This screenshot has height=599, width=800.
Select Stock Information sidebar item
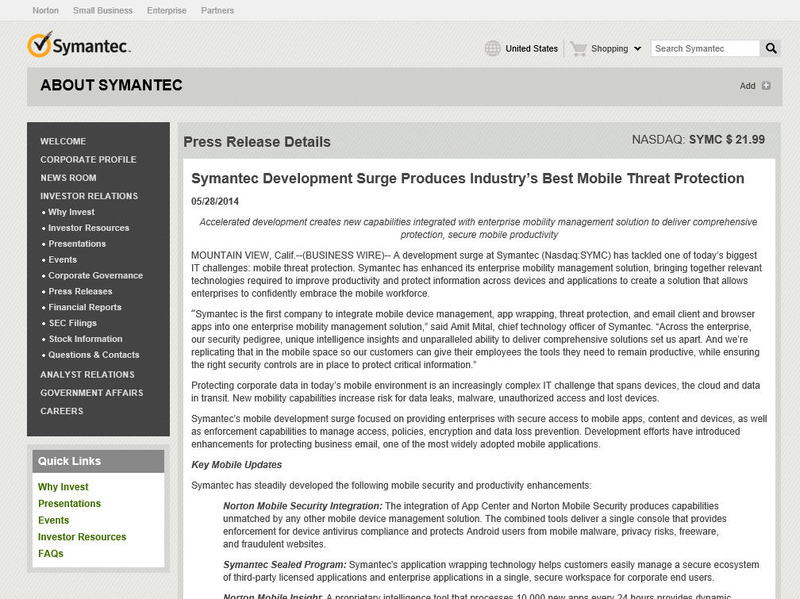point(88,339)
